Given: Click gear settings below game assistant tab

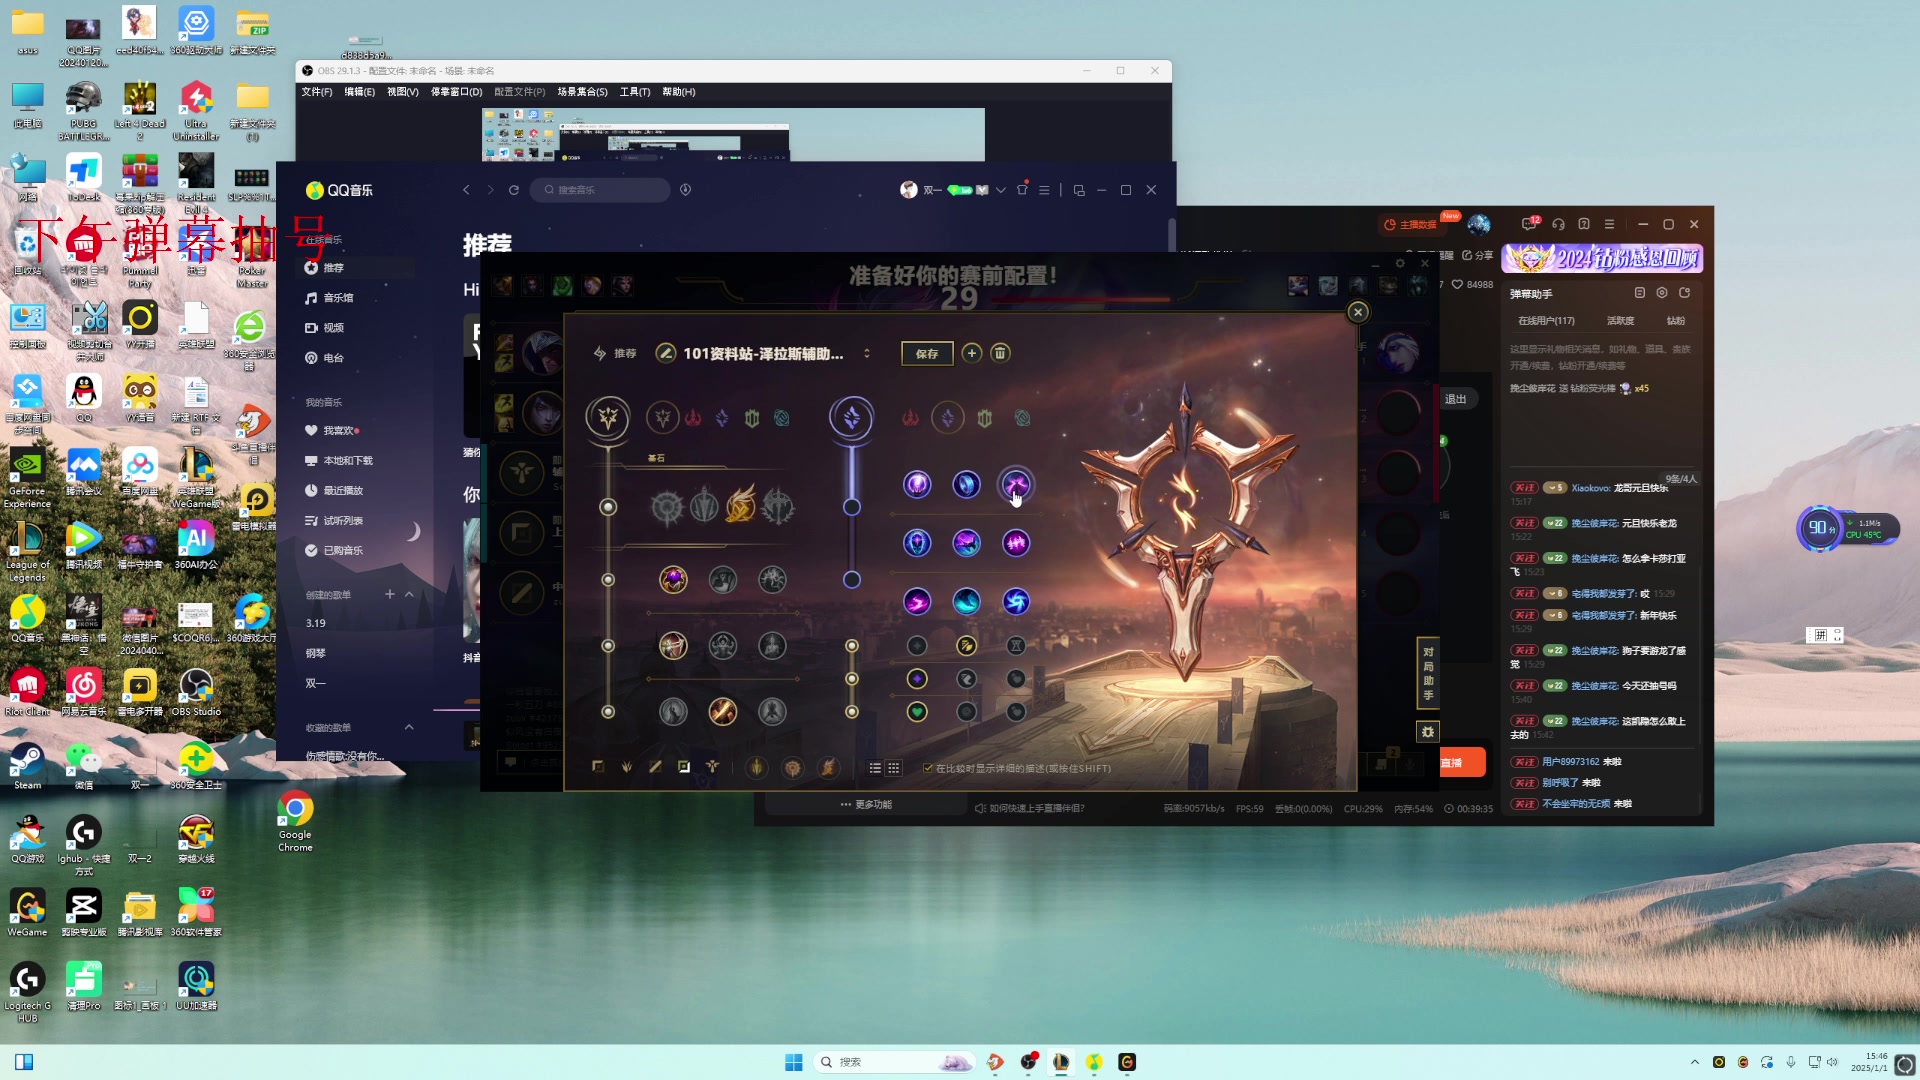Looking at the screenshot, I should pos(1428,732).
